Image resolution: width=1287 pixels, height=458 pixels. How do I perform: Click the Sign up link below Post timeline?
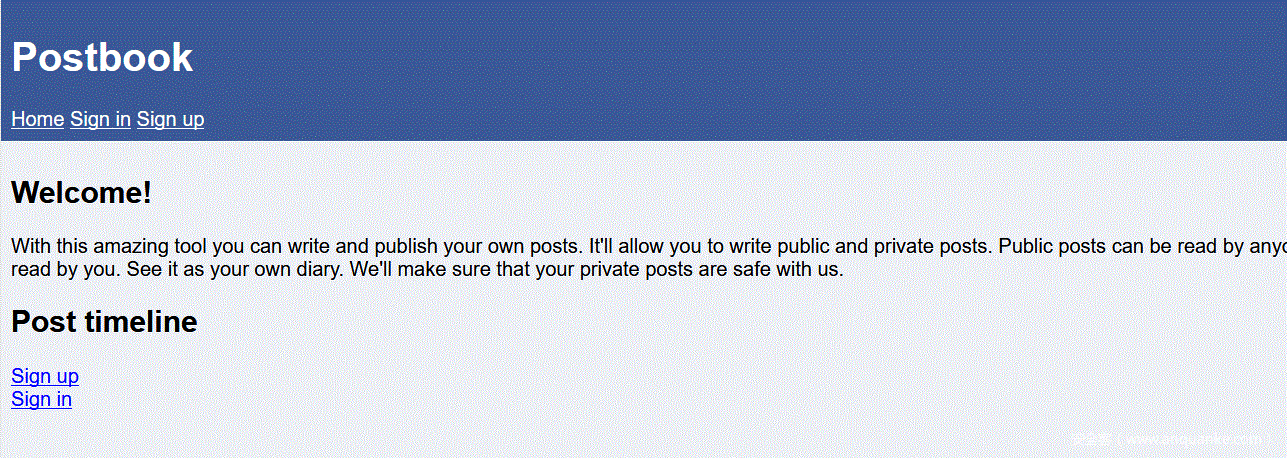(44, 376)
